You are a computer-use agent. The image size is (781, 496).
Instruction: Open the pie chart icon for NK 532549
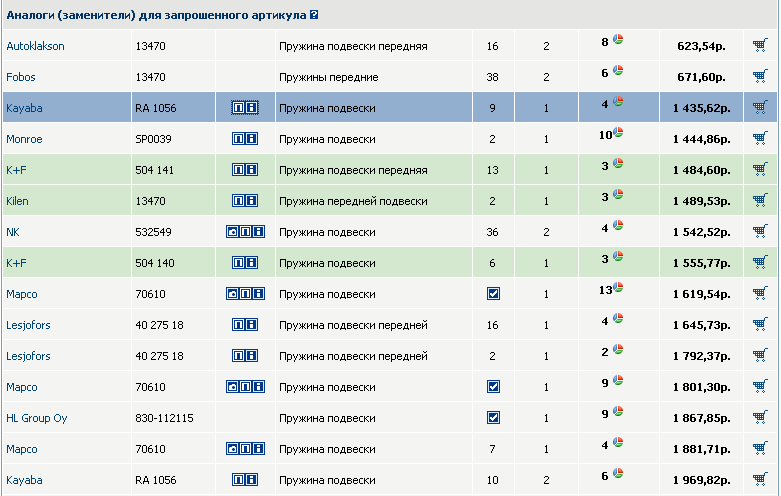(618, 226)
